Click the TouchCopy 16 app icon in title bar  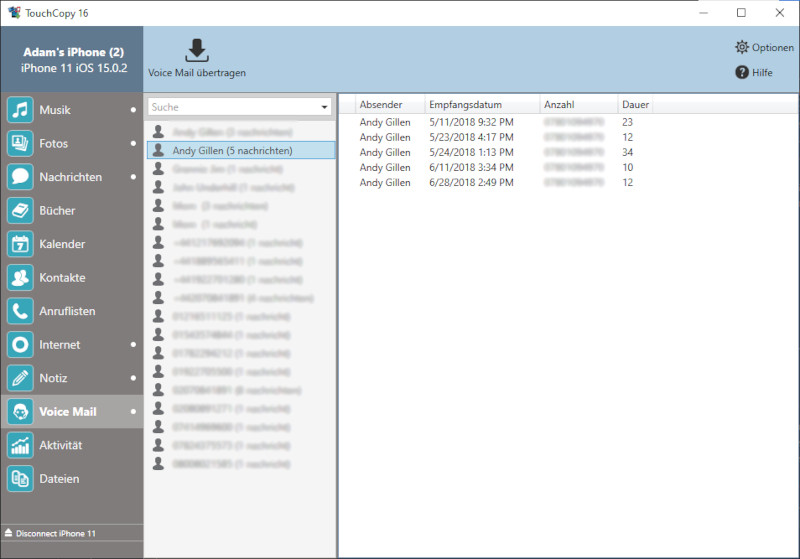tap(14, 13)
